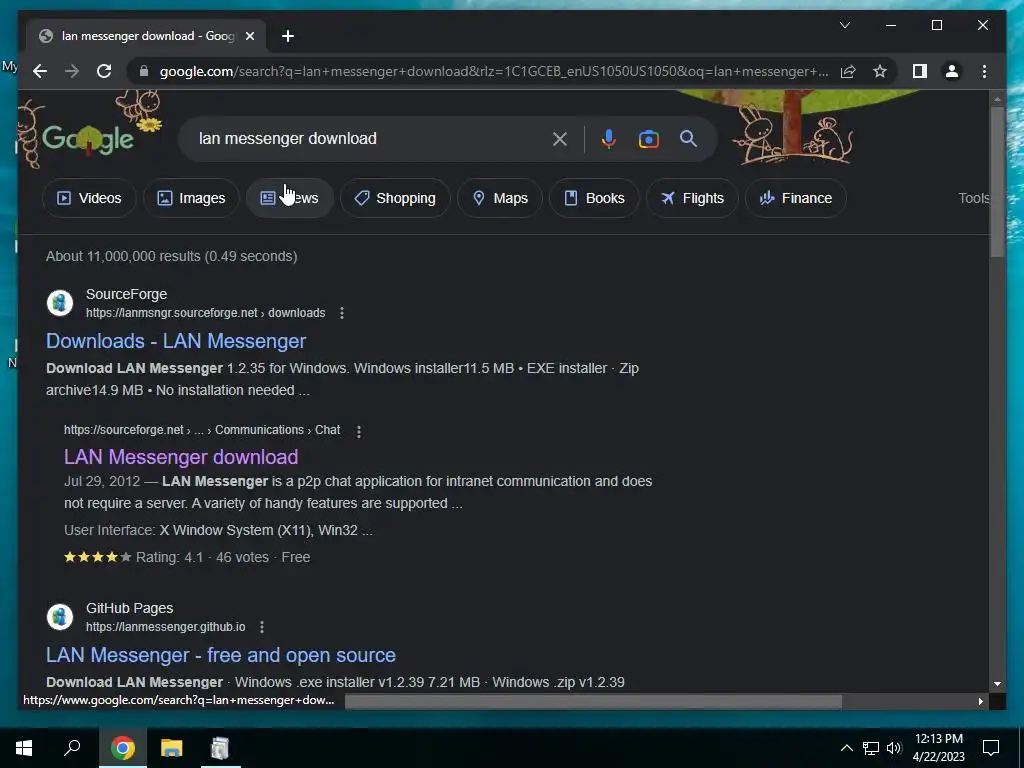
Task: Search by image with Google Lens
Action: coord(648,138)
